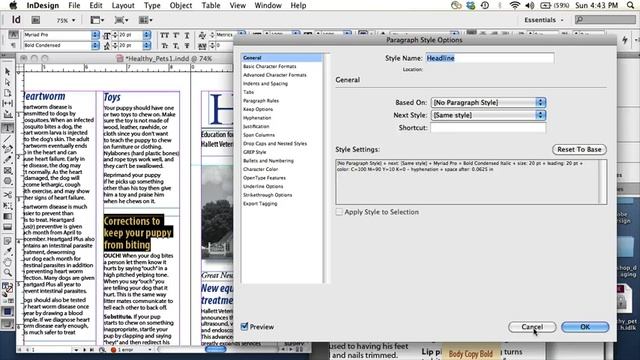Screen dimensions: 640x360
Task: Open the Window menu
Action: [268, 5]
